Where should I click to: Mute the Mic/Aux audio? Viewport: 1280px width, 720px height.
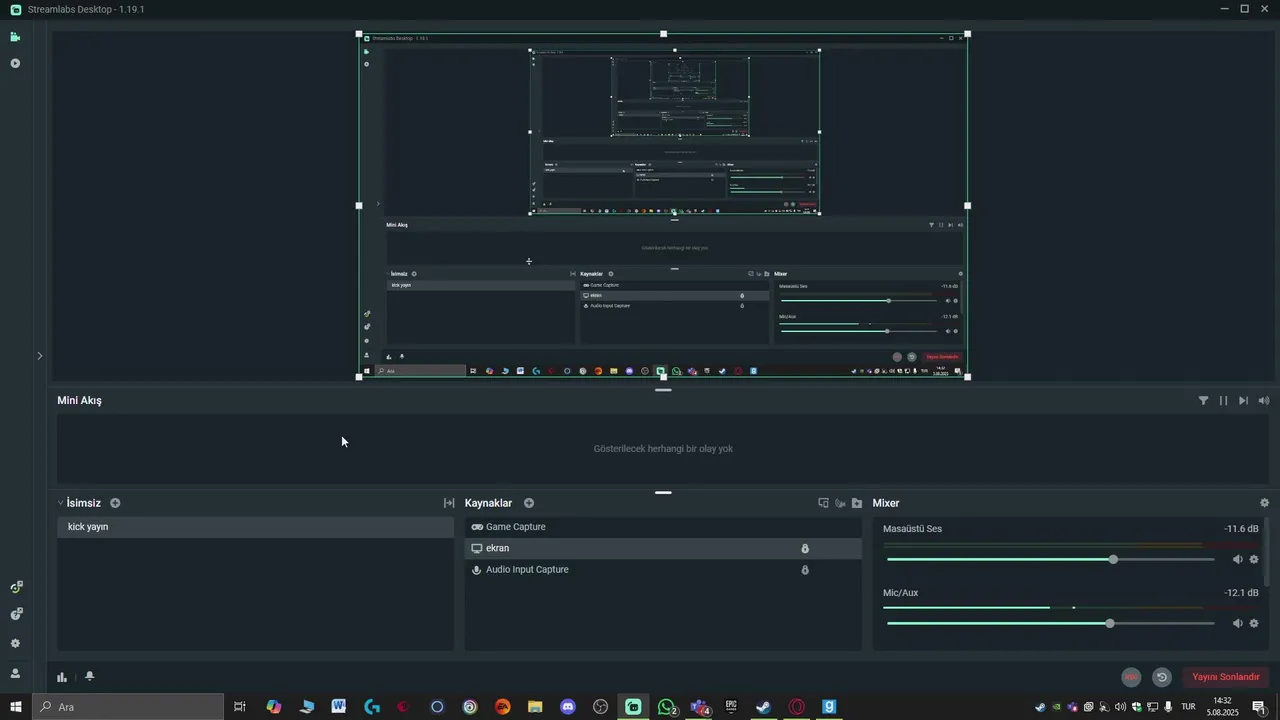pos(1237,623)
